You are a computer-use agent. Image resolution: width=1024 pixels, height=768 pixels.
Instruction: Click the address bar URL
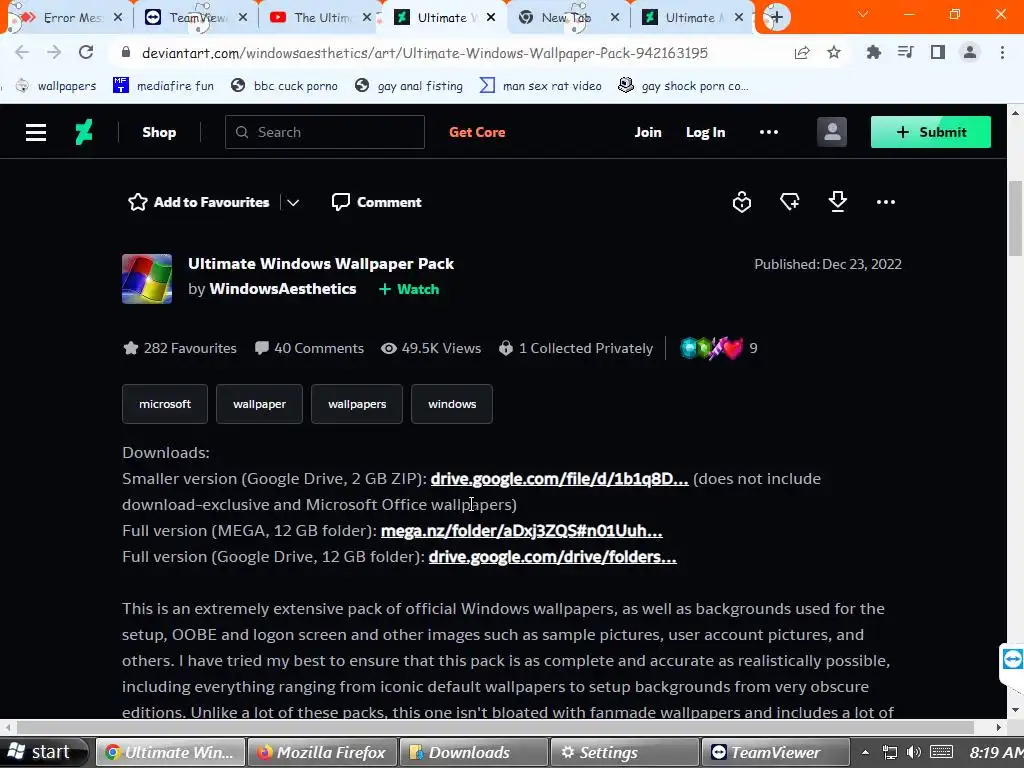coord(424,53)
